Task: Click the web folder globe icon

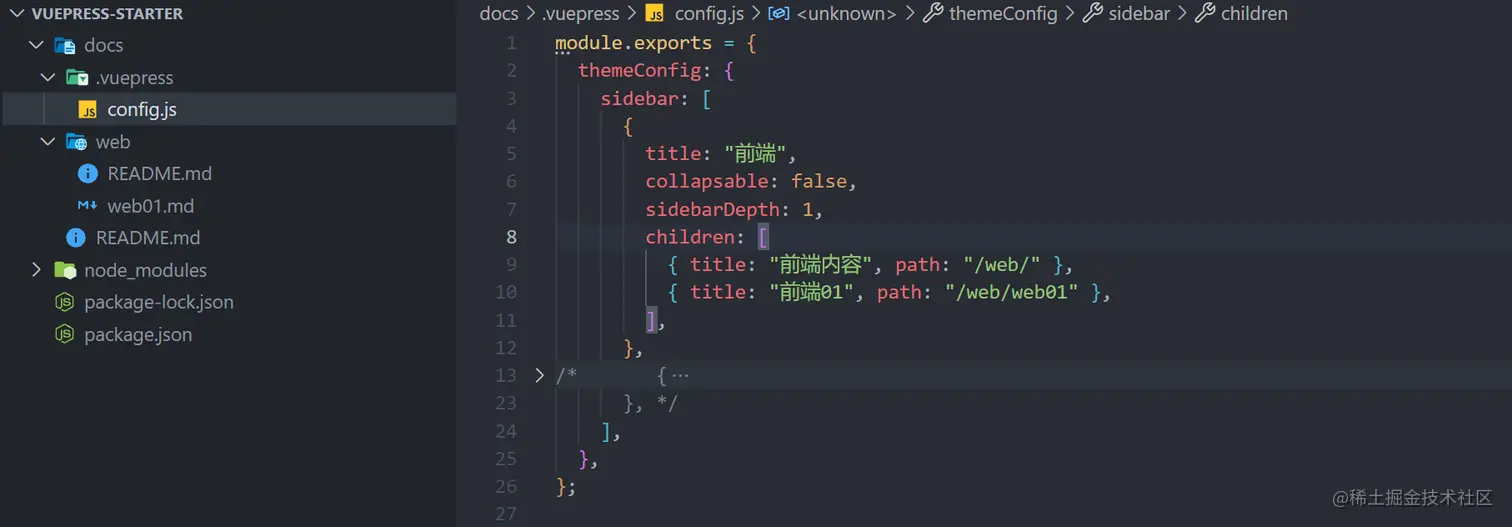Action: pos(77,141)
